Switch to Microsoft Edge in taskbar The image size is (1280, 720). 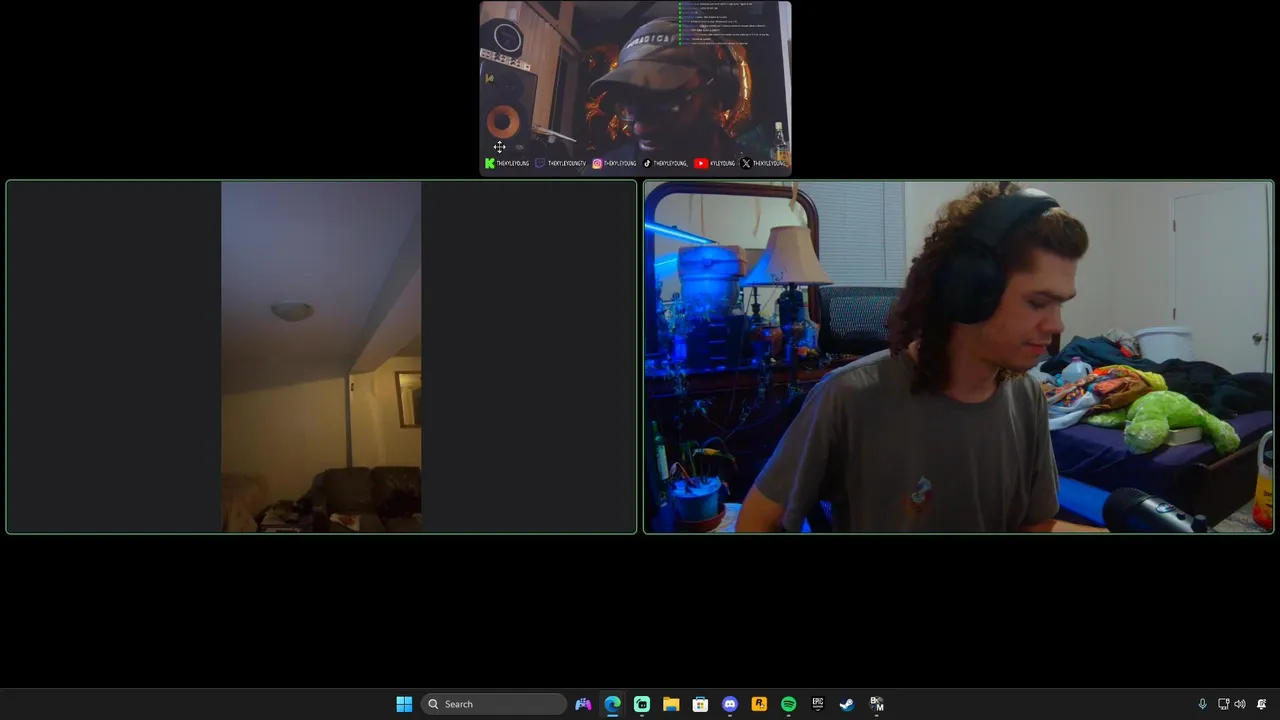pos(612,704)
